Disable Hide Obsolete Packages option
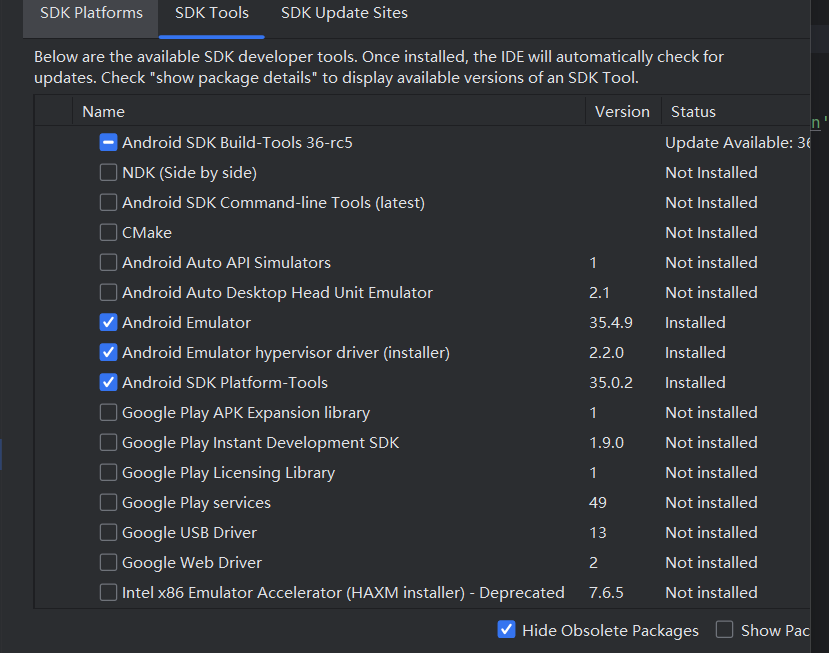Image resolution: width=829 pixels, height=653 pixels. click(507, 630)
